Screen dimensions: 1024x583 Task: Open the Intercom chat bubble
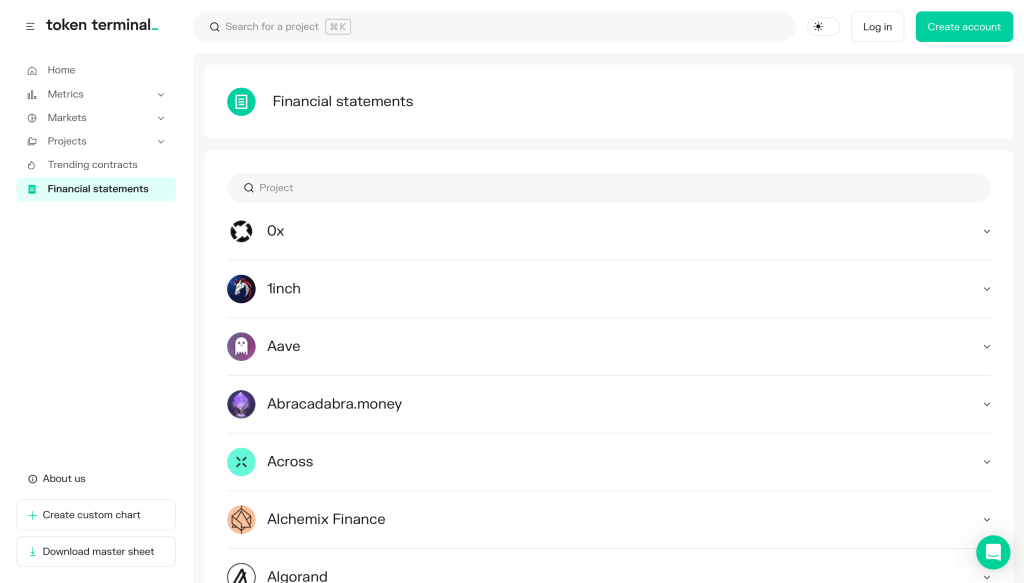pos(993,552)
